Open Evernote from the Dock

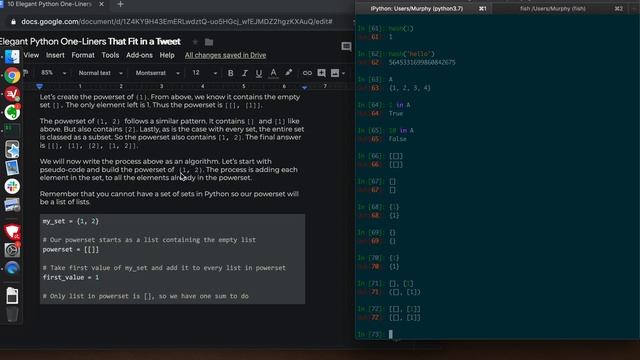click(12, 112)
